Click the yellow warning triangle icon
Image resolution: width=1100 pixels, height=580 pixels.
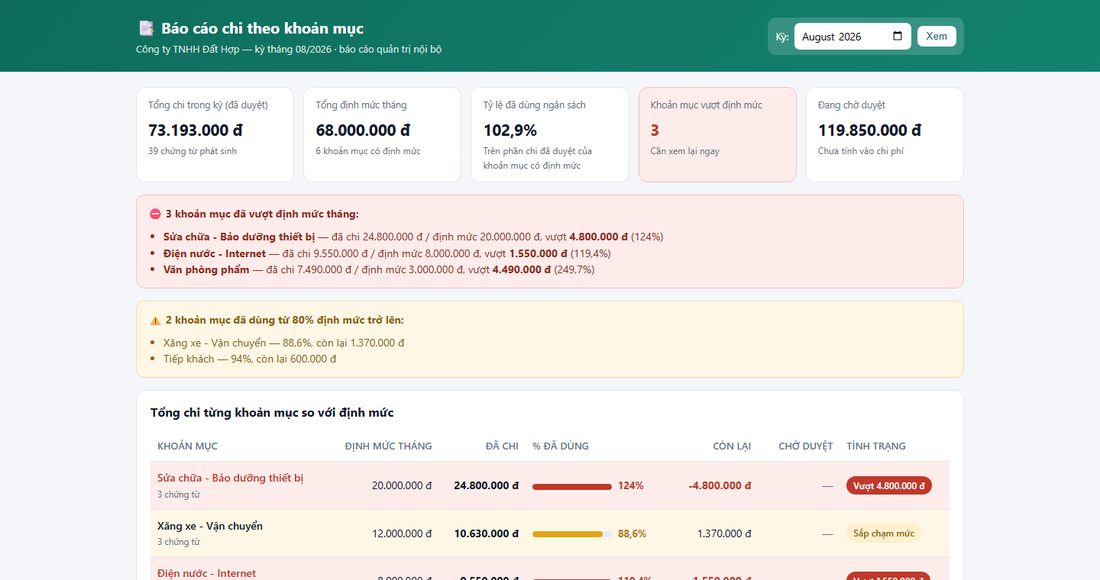click(155, 321)
